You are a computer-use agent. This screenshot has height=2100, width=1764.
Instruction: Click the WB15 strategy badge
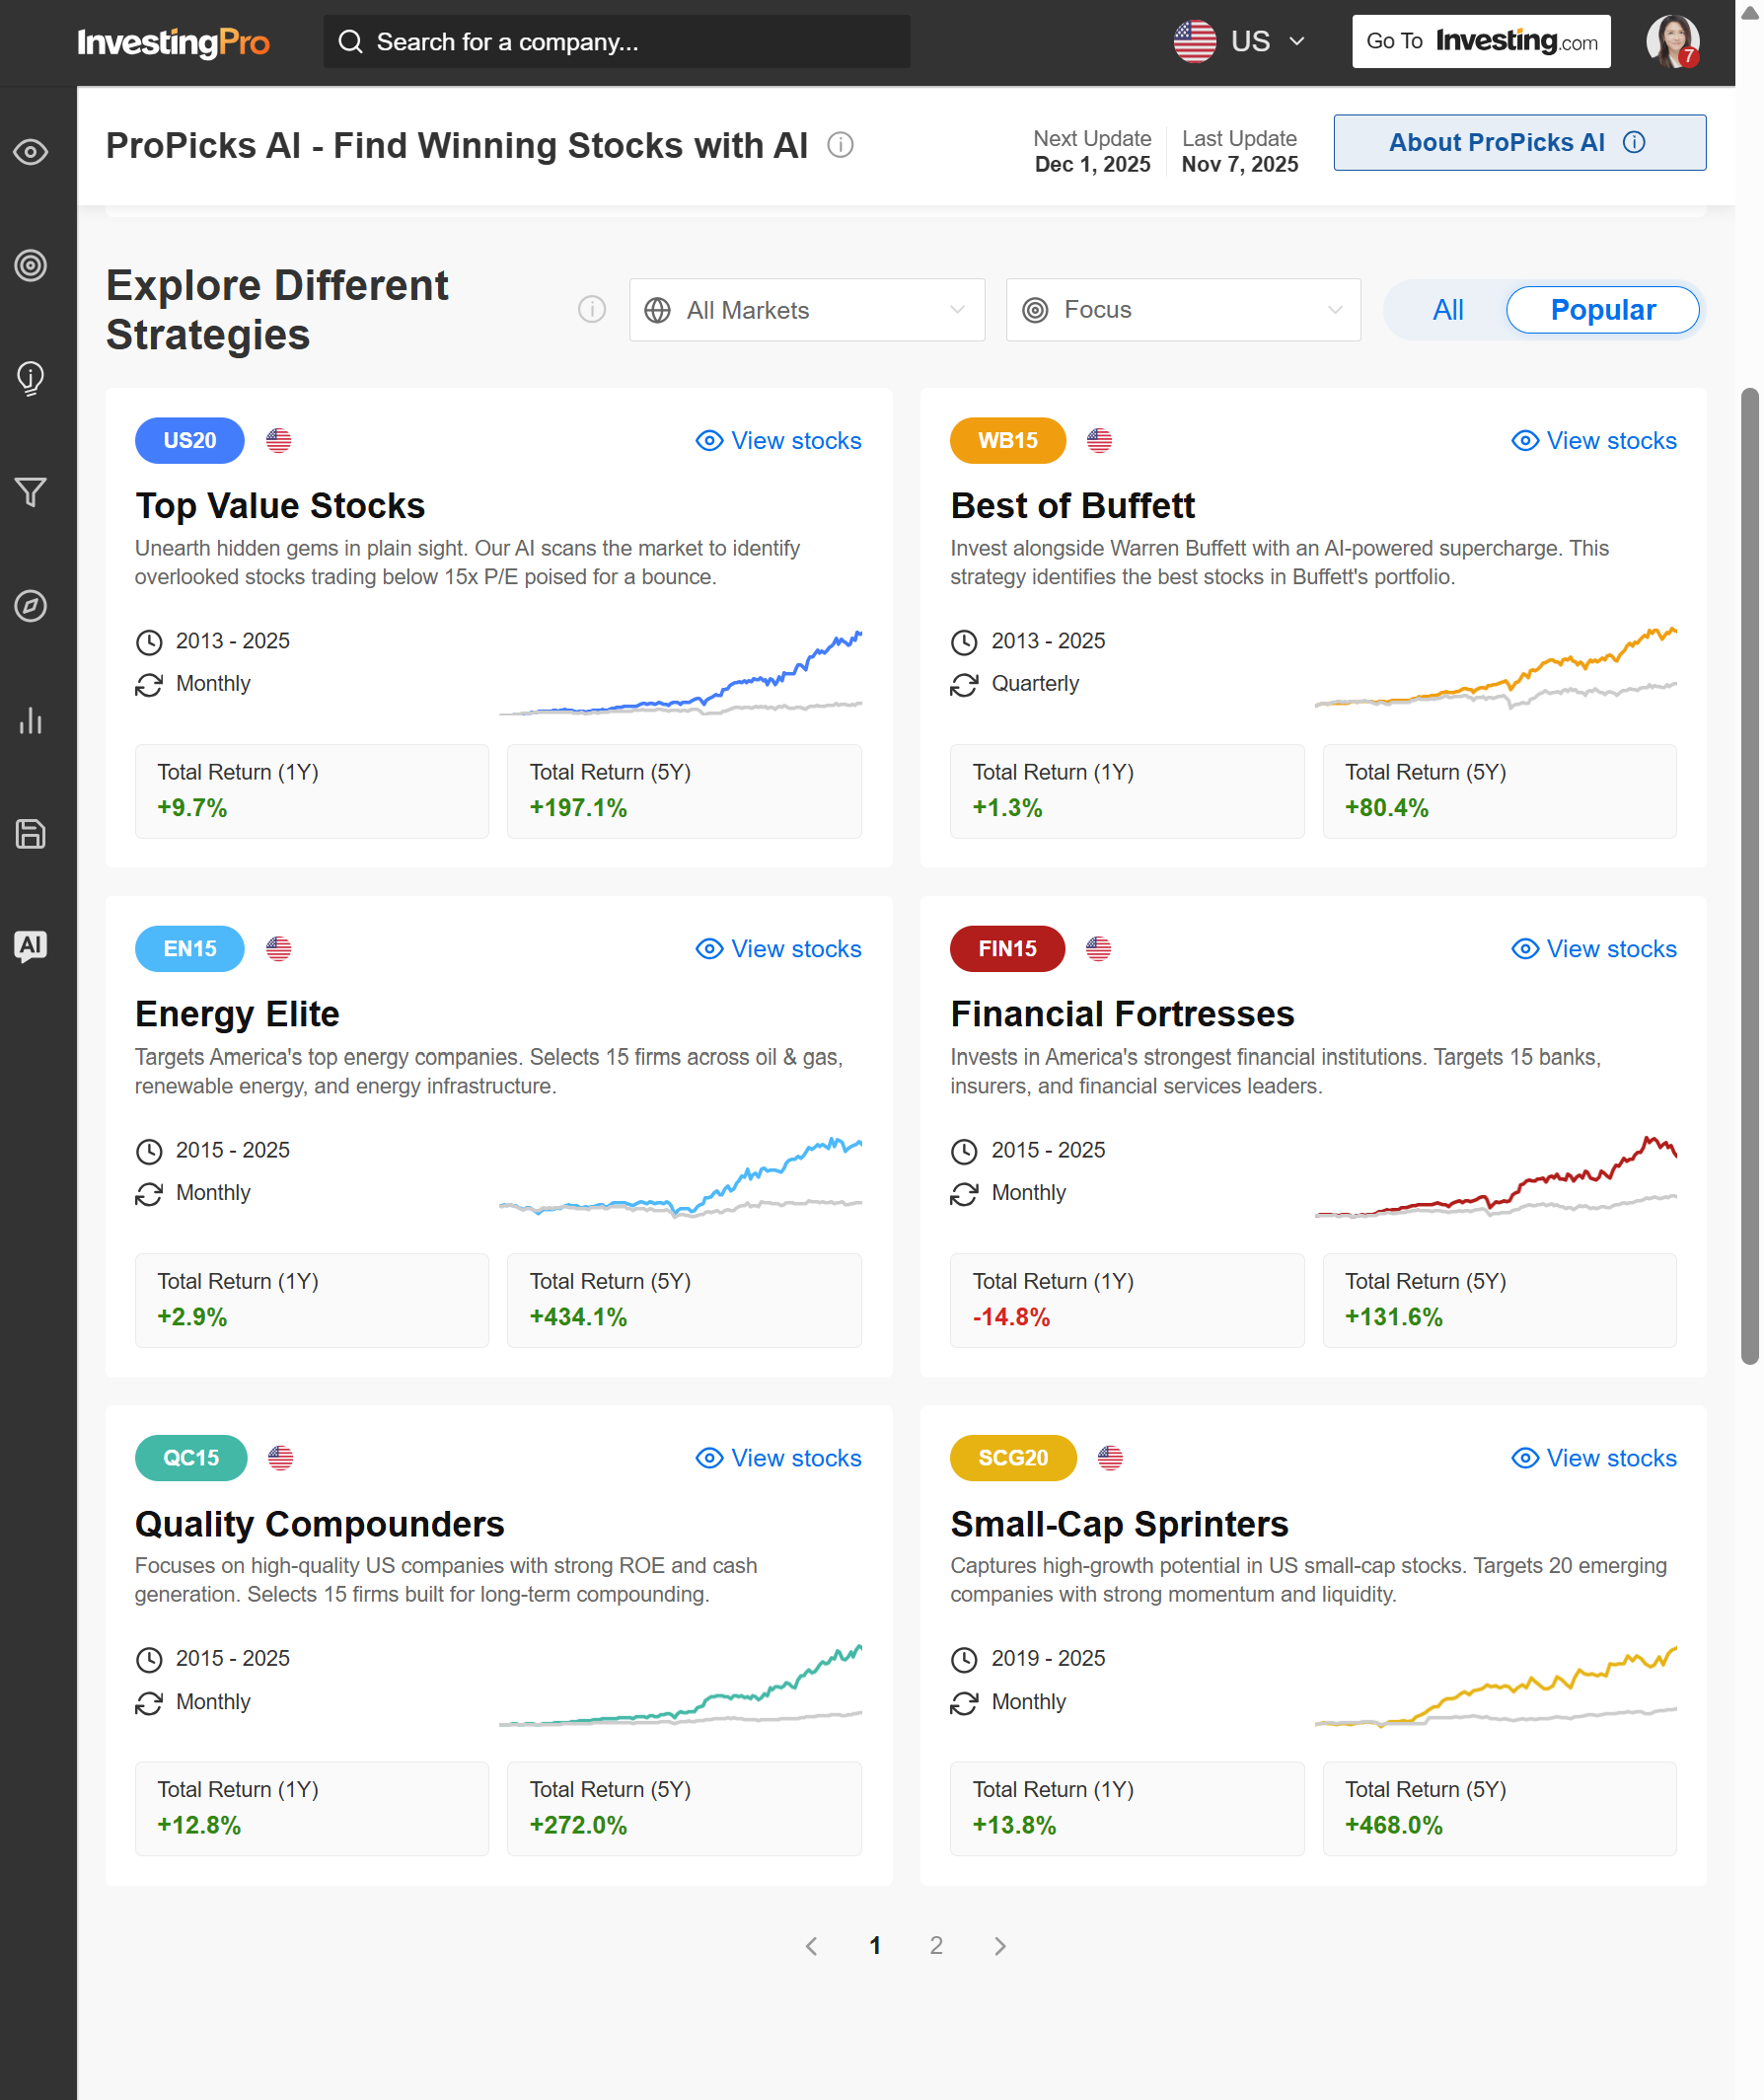click(1008, 441)
